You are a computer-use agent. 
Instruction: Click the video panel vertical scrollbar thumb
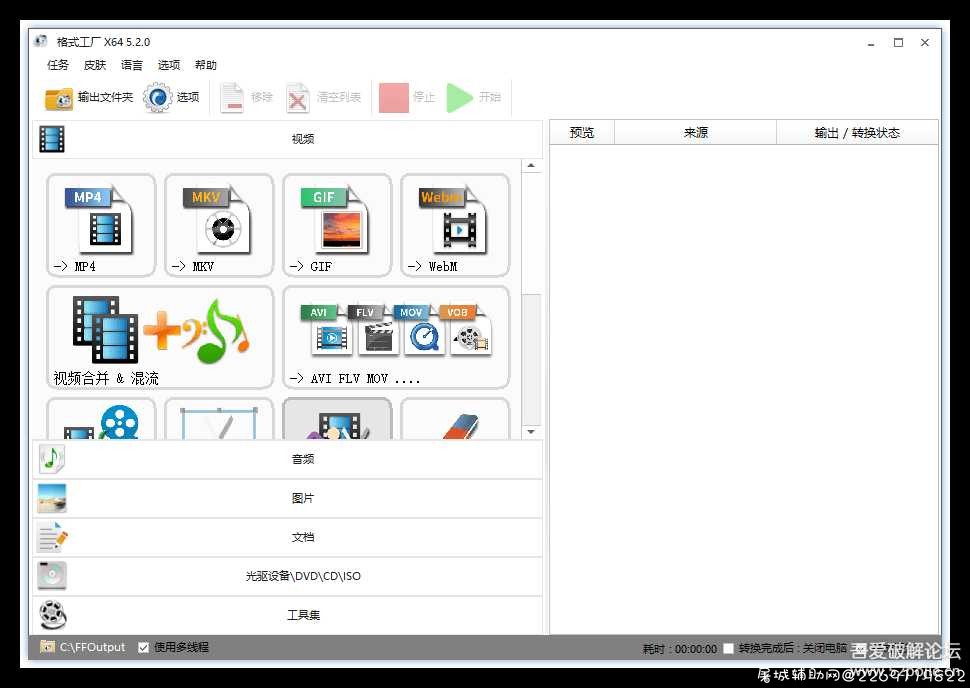531,359
